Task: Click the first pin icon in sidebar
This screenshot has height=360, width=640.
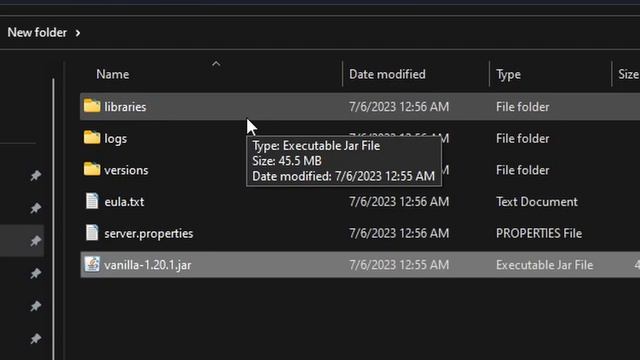Action: [36, 176]
